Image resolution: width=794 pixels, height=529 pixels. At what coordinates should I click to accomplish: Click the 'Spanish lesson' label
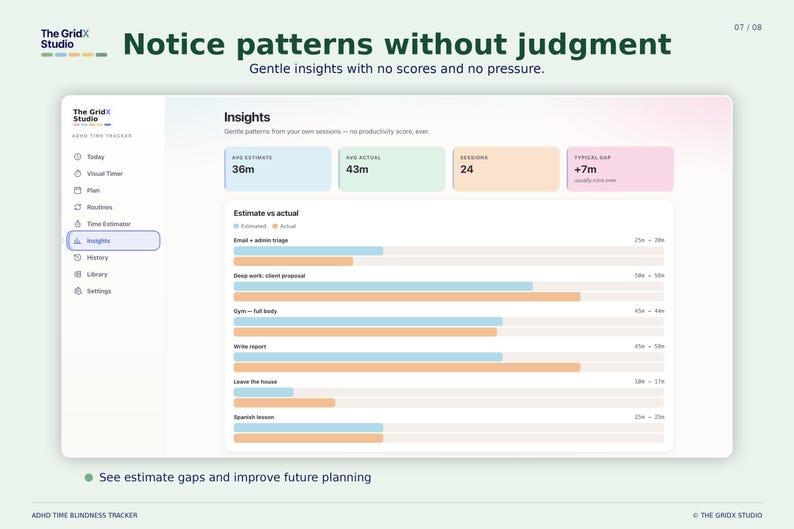[x=254, y=418]
